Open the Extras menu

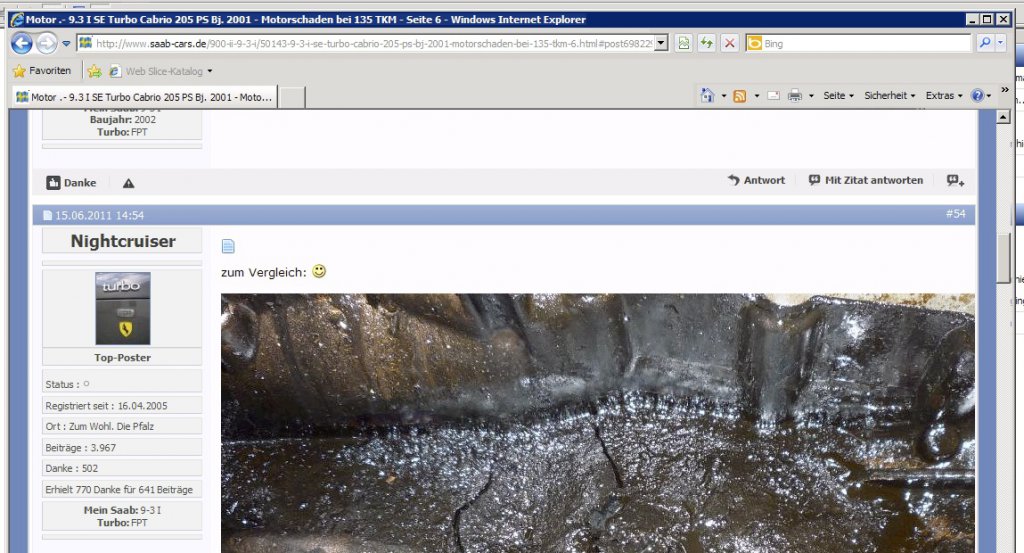pyautogui.click(x=944, y=96)
